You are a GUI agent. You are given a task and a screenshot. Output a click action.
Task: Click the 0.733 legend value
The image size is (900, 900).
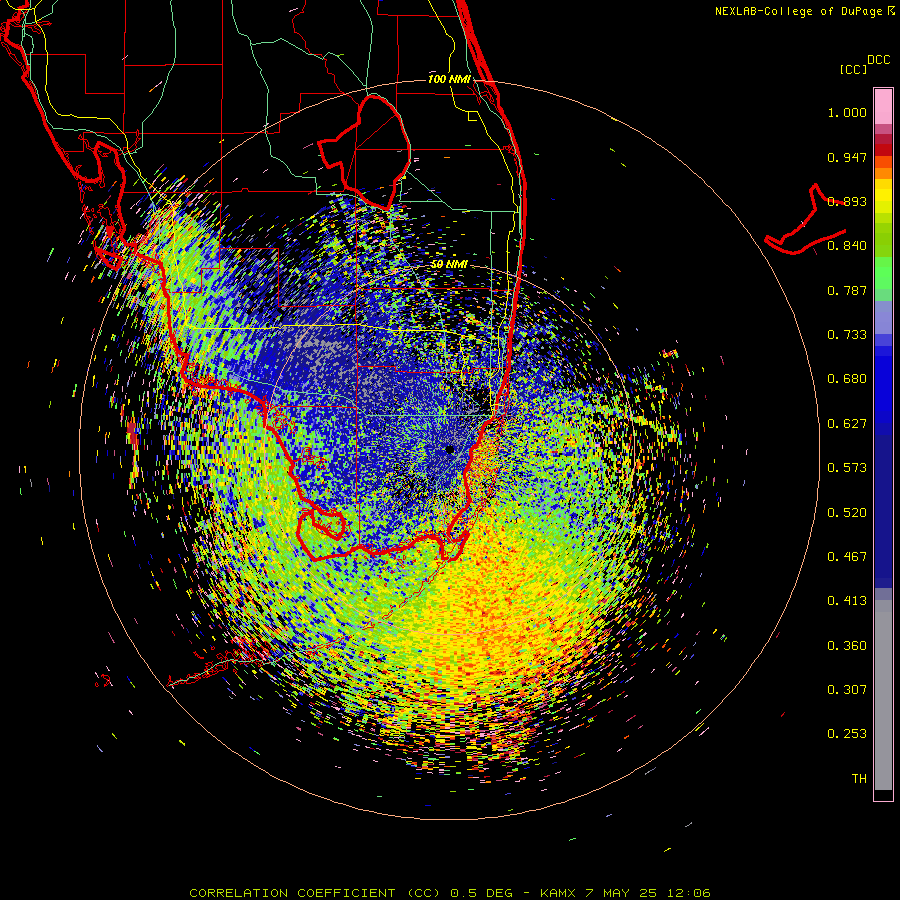coord(847,335)
